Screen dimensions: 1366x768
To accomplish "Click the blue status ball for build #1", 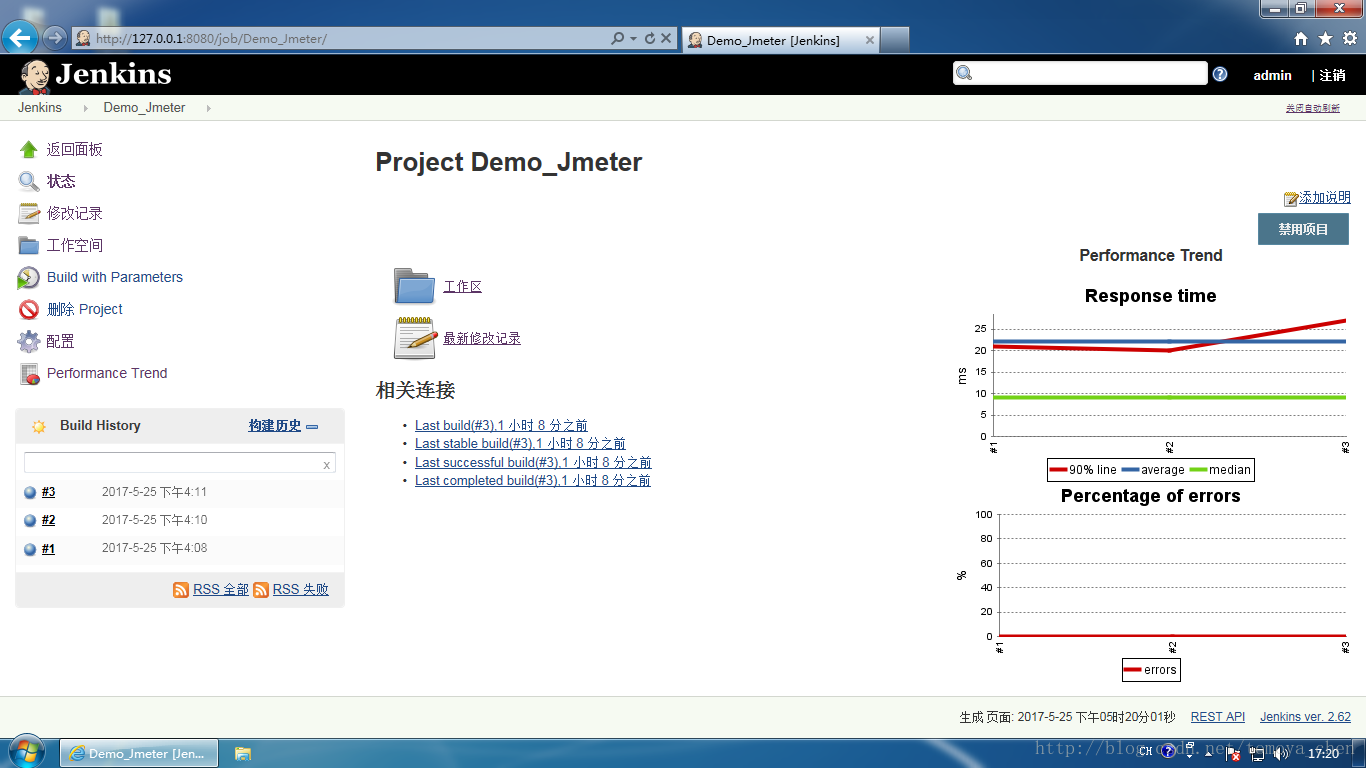I will point(30,549).
